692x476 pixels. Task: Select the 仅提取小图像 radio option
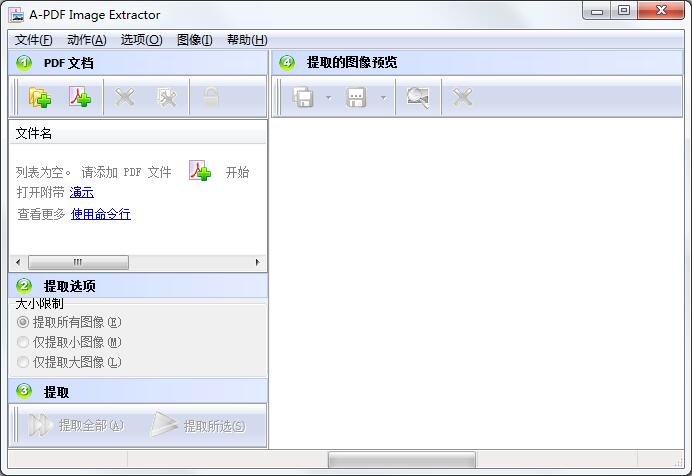24,342
